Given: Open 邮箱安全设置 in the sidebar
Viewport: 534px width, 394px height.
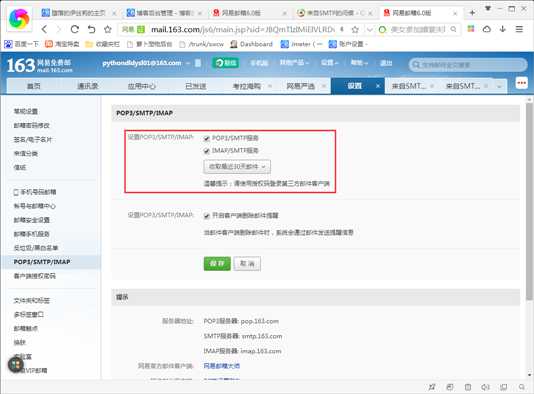Looking at the screenshot, I should [x=32, y=220].
